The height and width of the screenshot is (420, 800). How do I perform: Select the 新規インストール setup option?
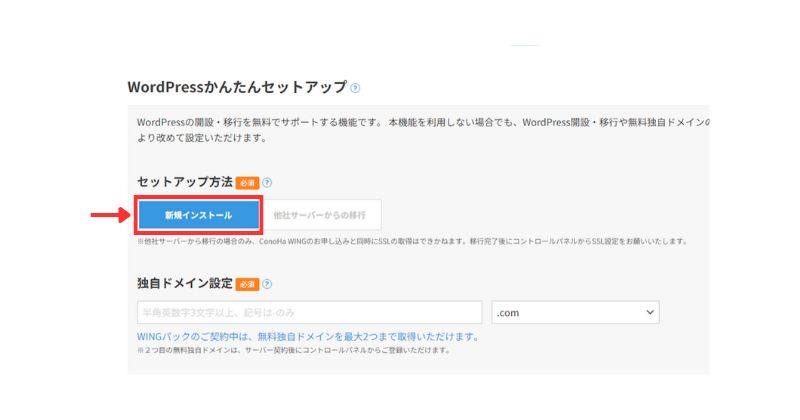click(x=198, y=215)
